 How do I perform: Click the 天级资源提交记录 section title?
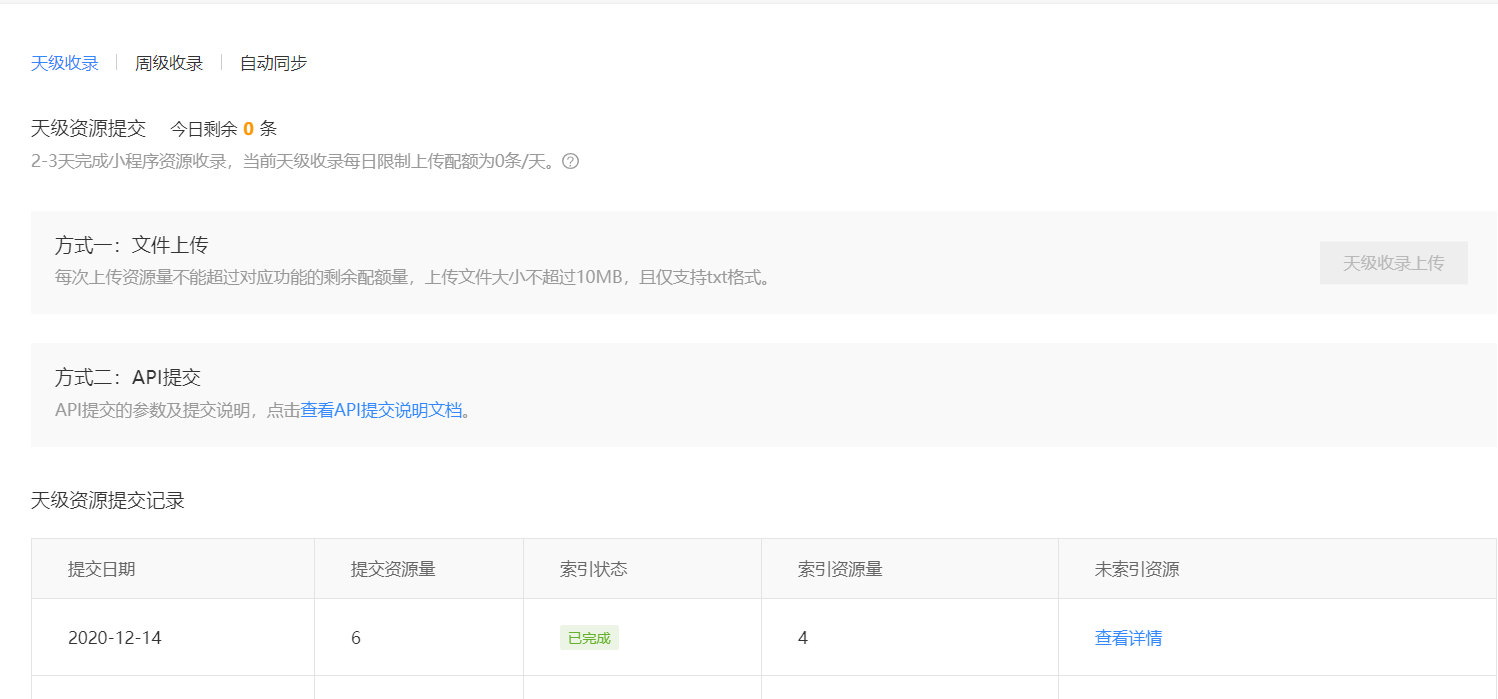(108, 501)
